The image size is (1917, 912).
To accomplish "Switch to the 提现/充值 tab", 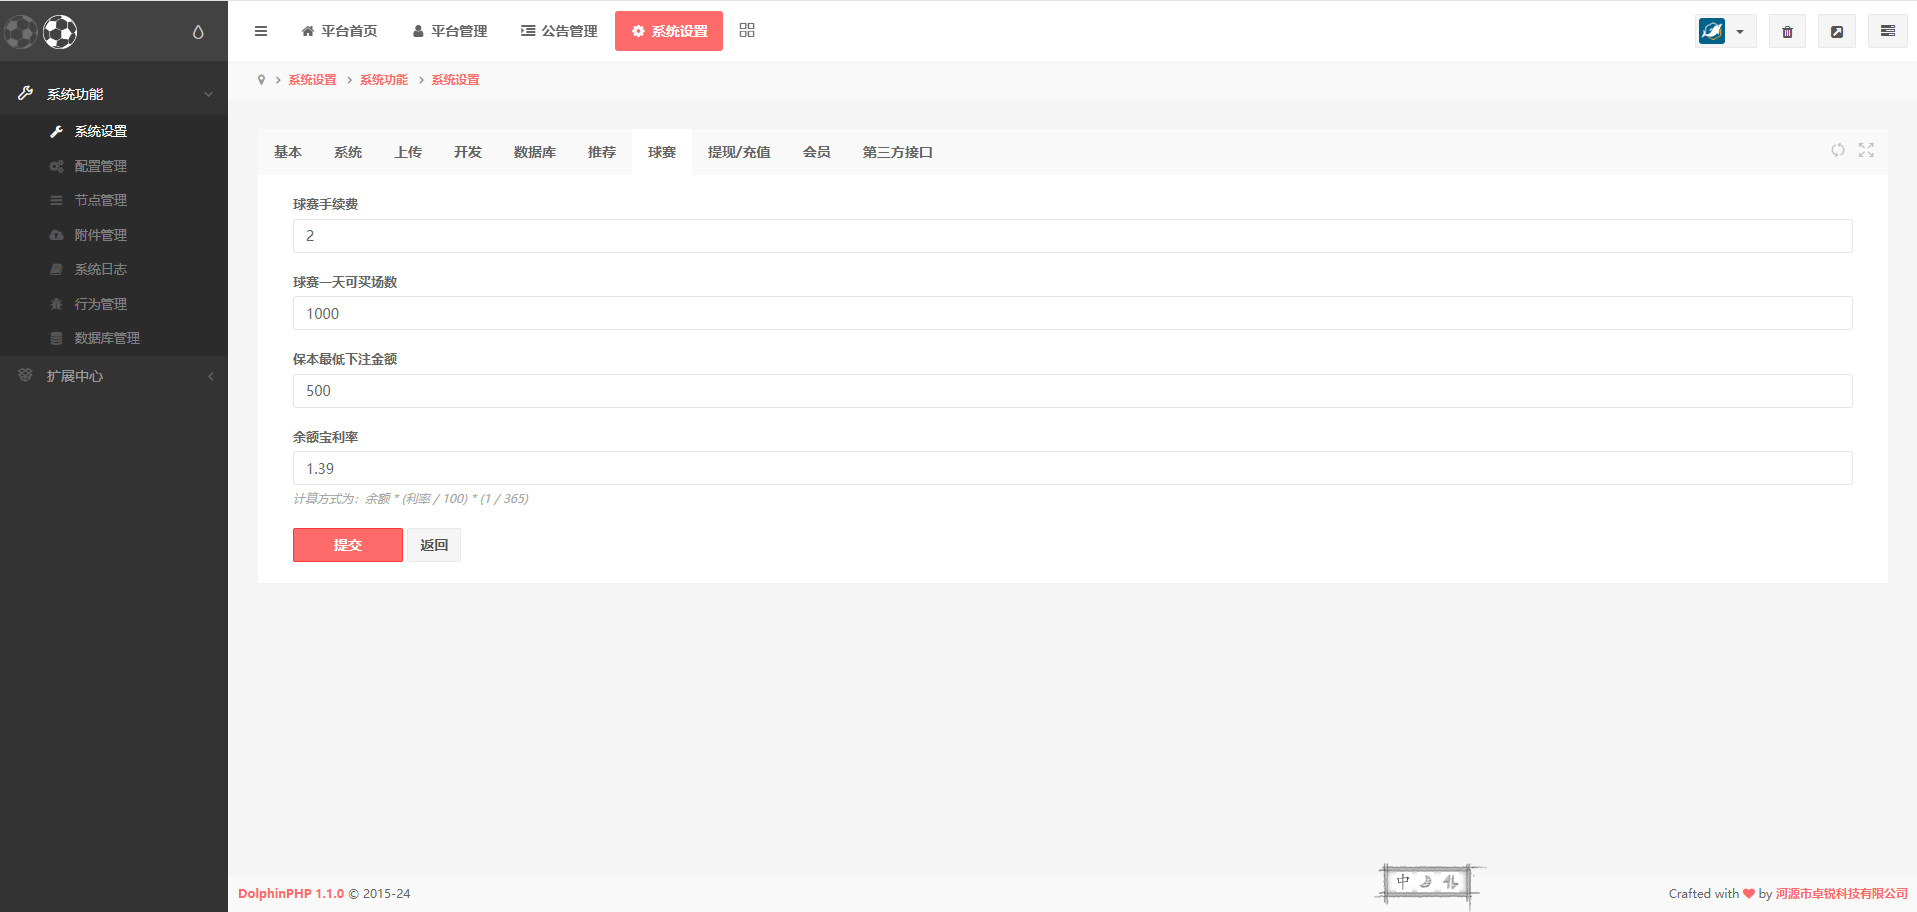I will (738, 152).
